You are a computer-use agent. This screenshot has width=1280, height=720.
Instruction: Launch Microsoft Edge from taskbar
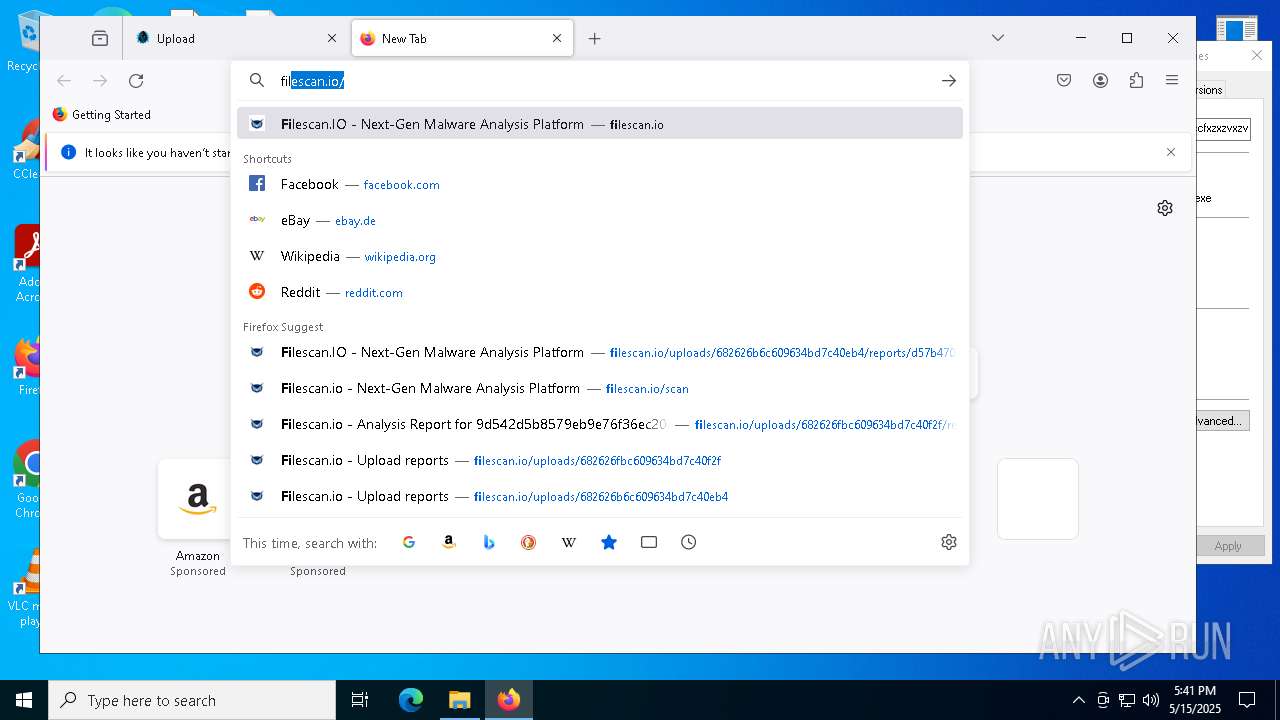coord(411,700)
